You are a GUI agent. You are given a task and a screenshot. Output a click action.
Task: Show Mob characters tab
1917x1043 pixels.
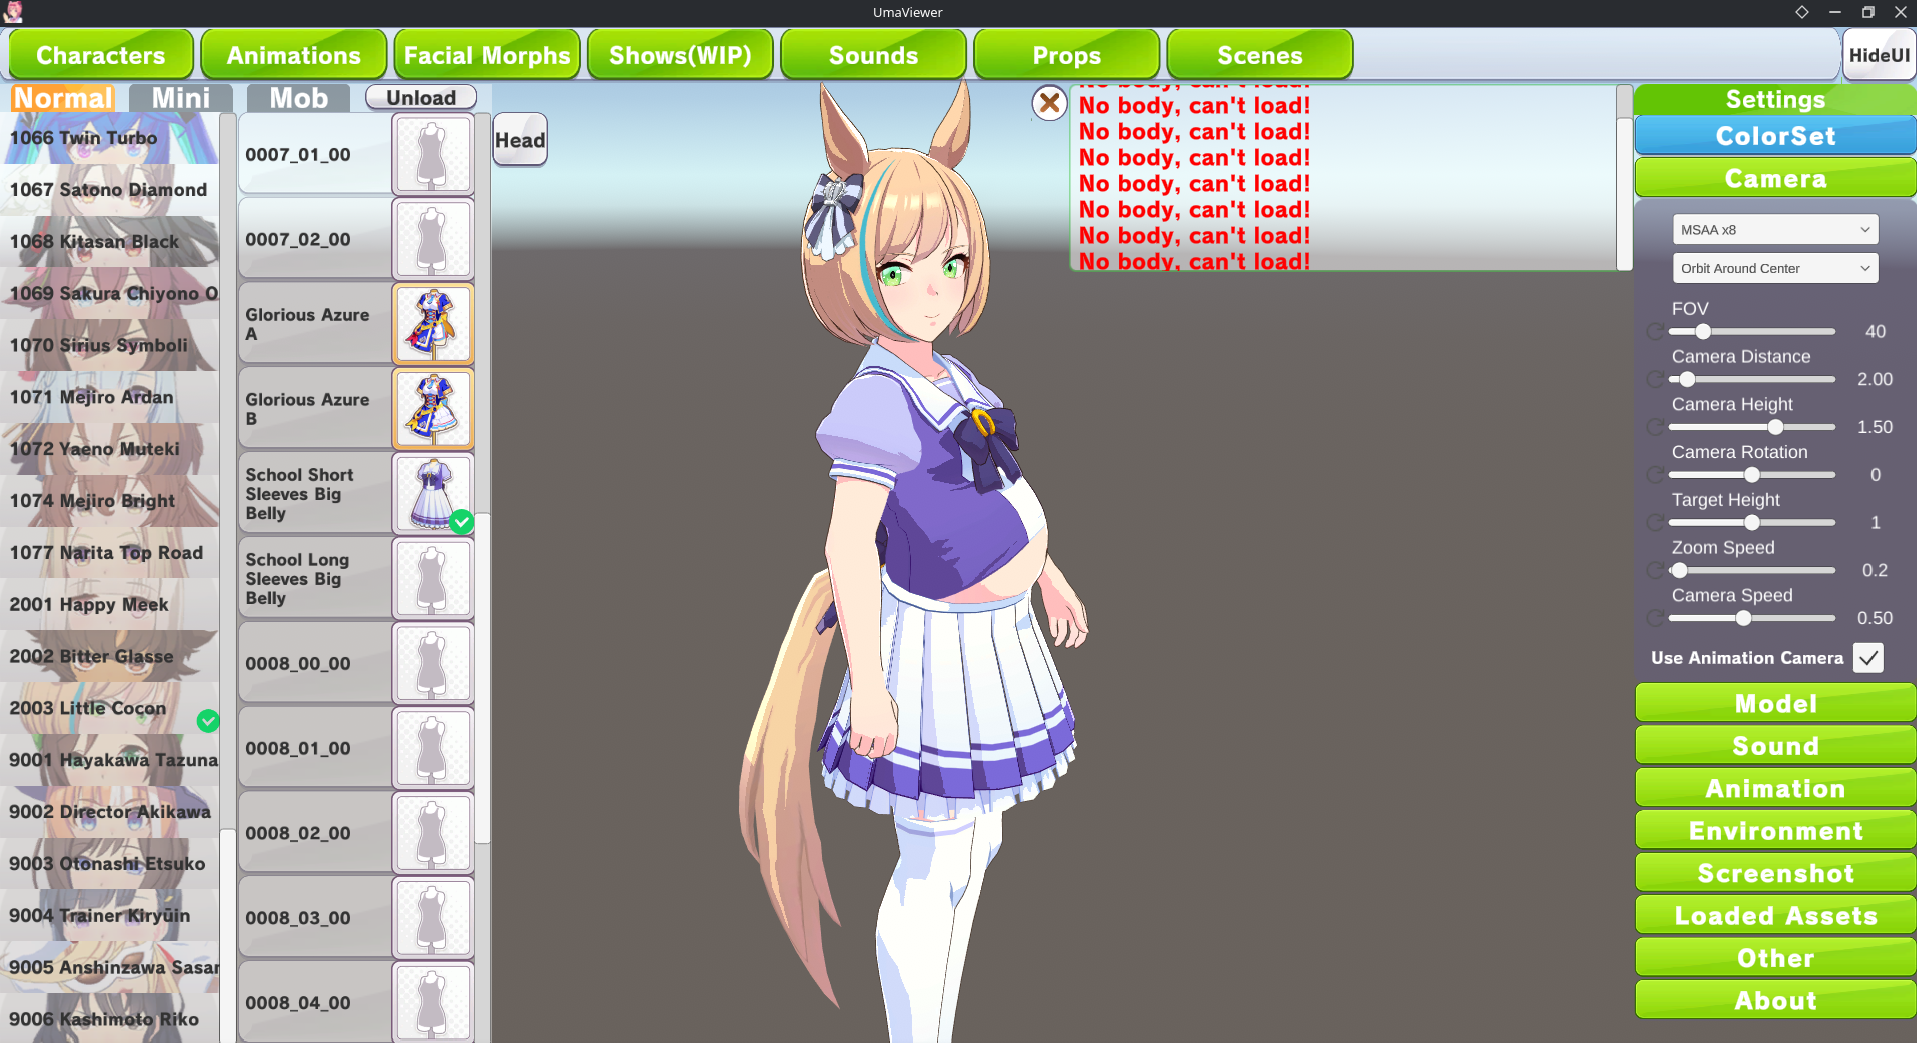click(299, 98)
